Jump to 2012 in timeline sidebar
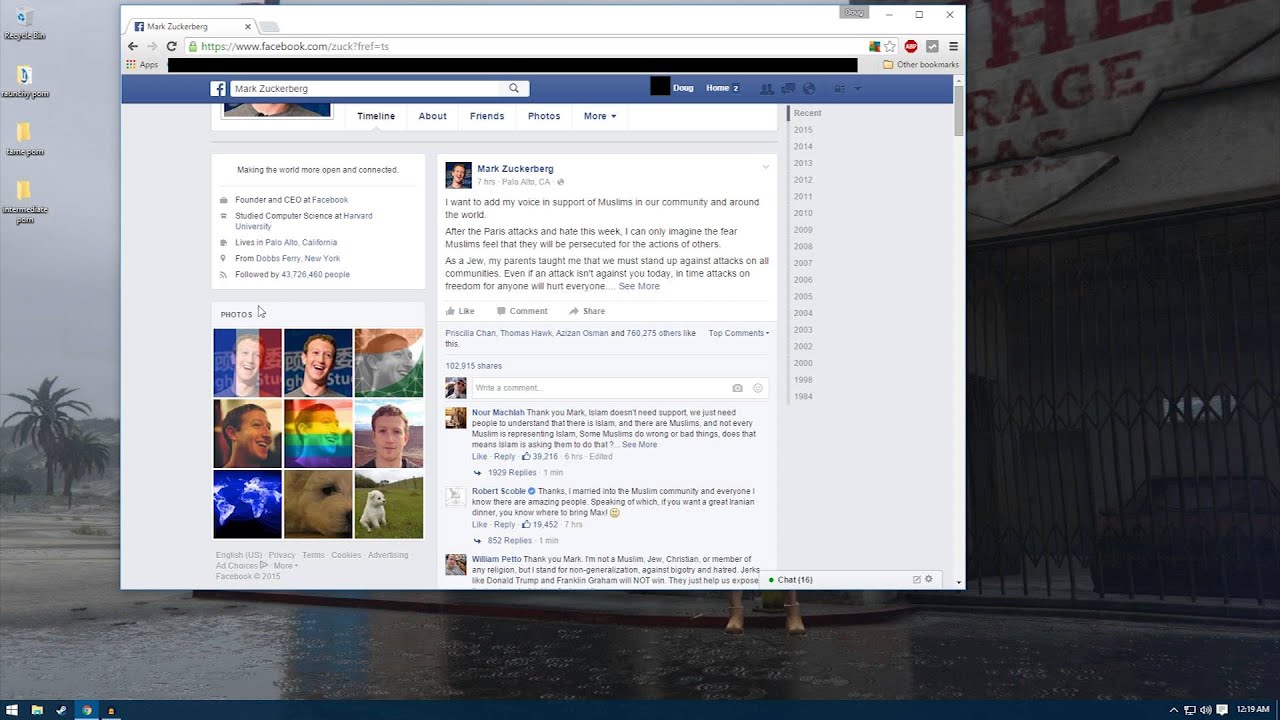 point(803,180)
